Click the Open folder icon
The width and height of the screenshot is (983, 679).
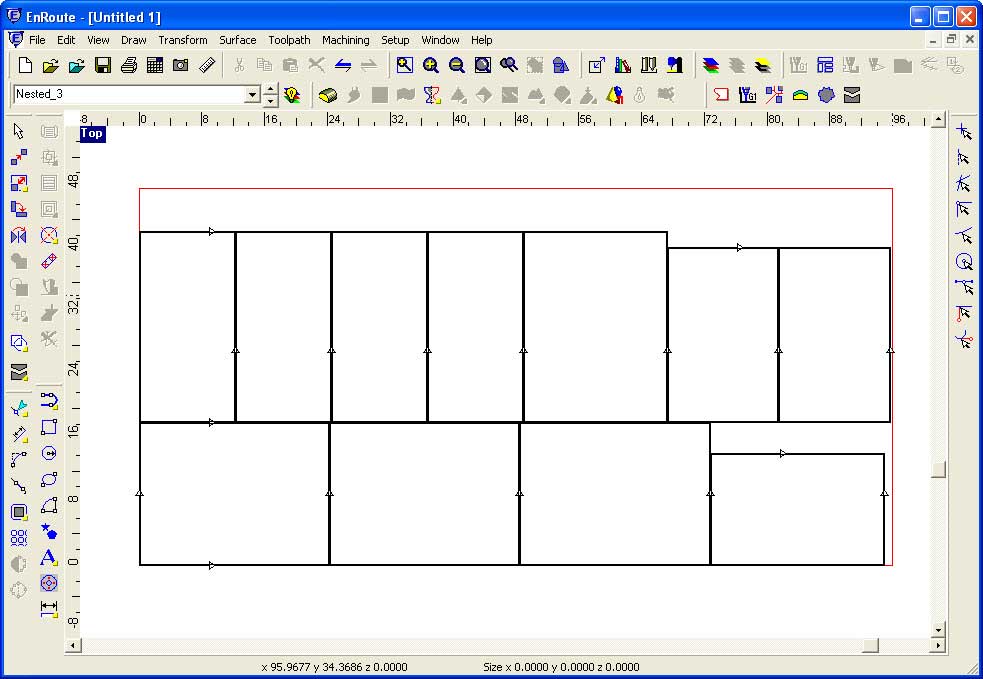pyautogui.click(x=51, y=65)
